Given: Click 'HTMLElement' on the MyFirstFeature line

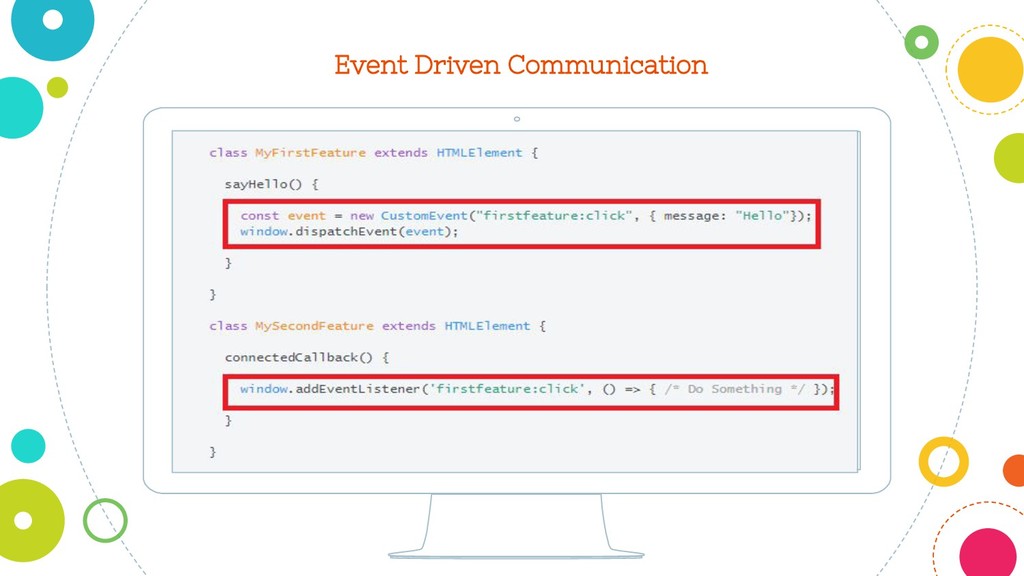Looking at the screenshot, I should 479,153.
